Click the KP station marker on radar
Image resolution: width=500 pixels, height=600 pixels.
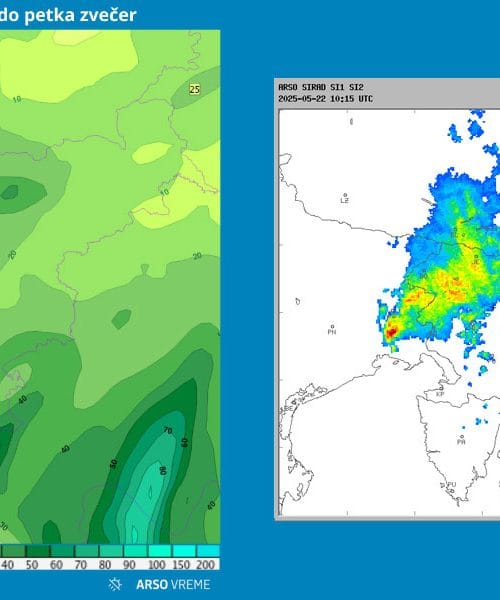(440, 391)
